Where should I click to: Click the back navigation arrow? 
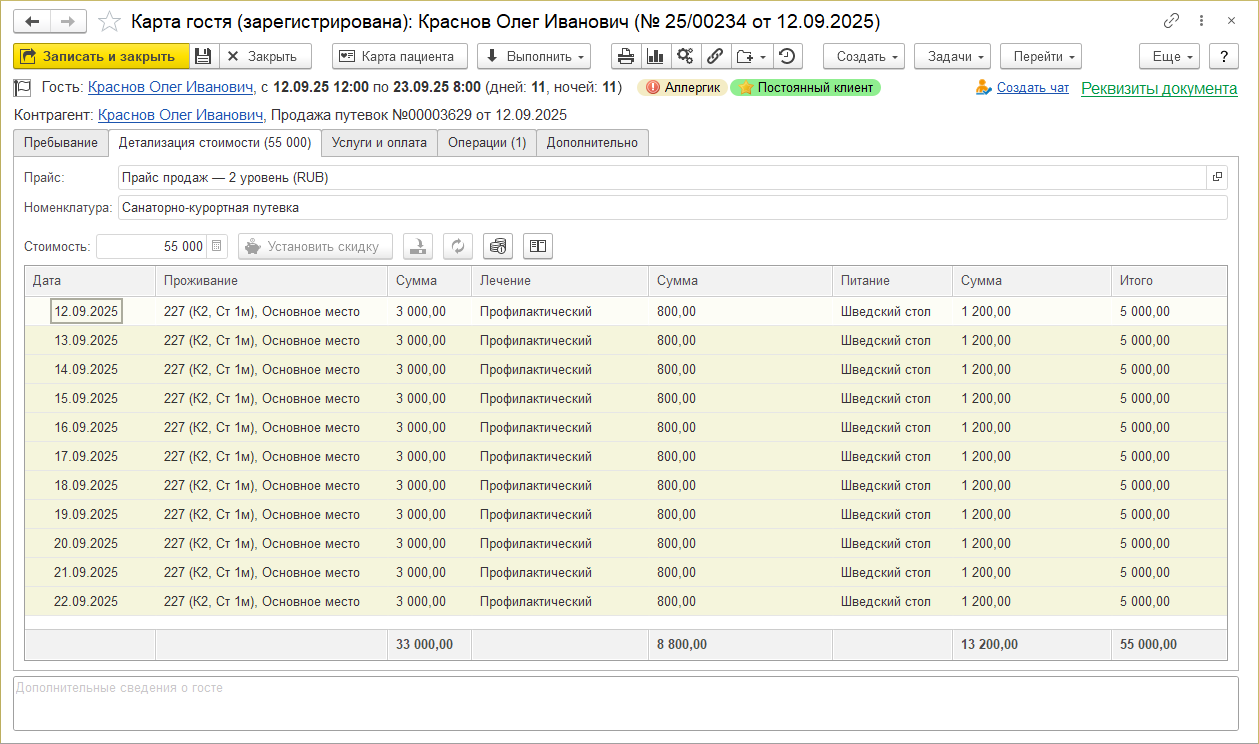[x=32, y=21]
